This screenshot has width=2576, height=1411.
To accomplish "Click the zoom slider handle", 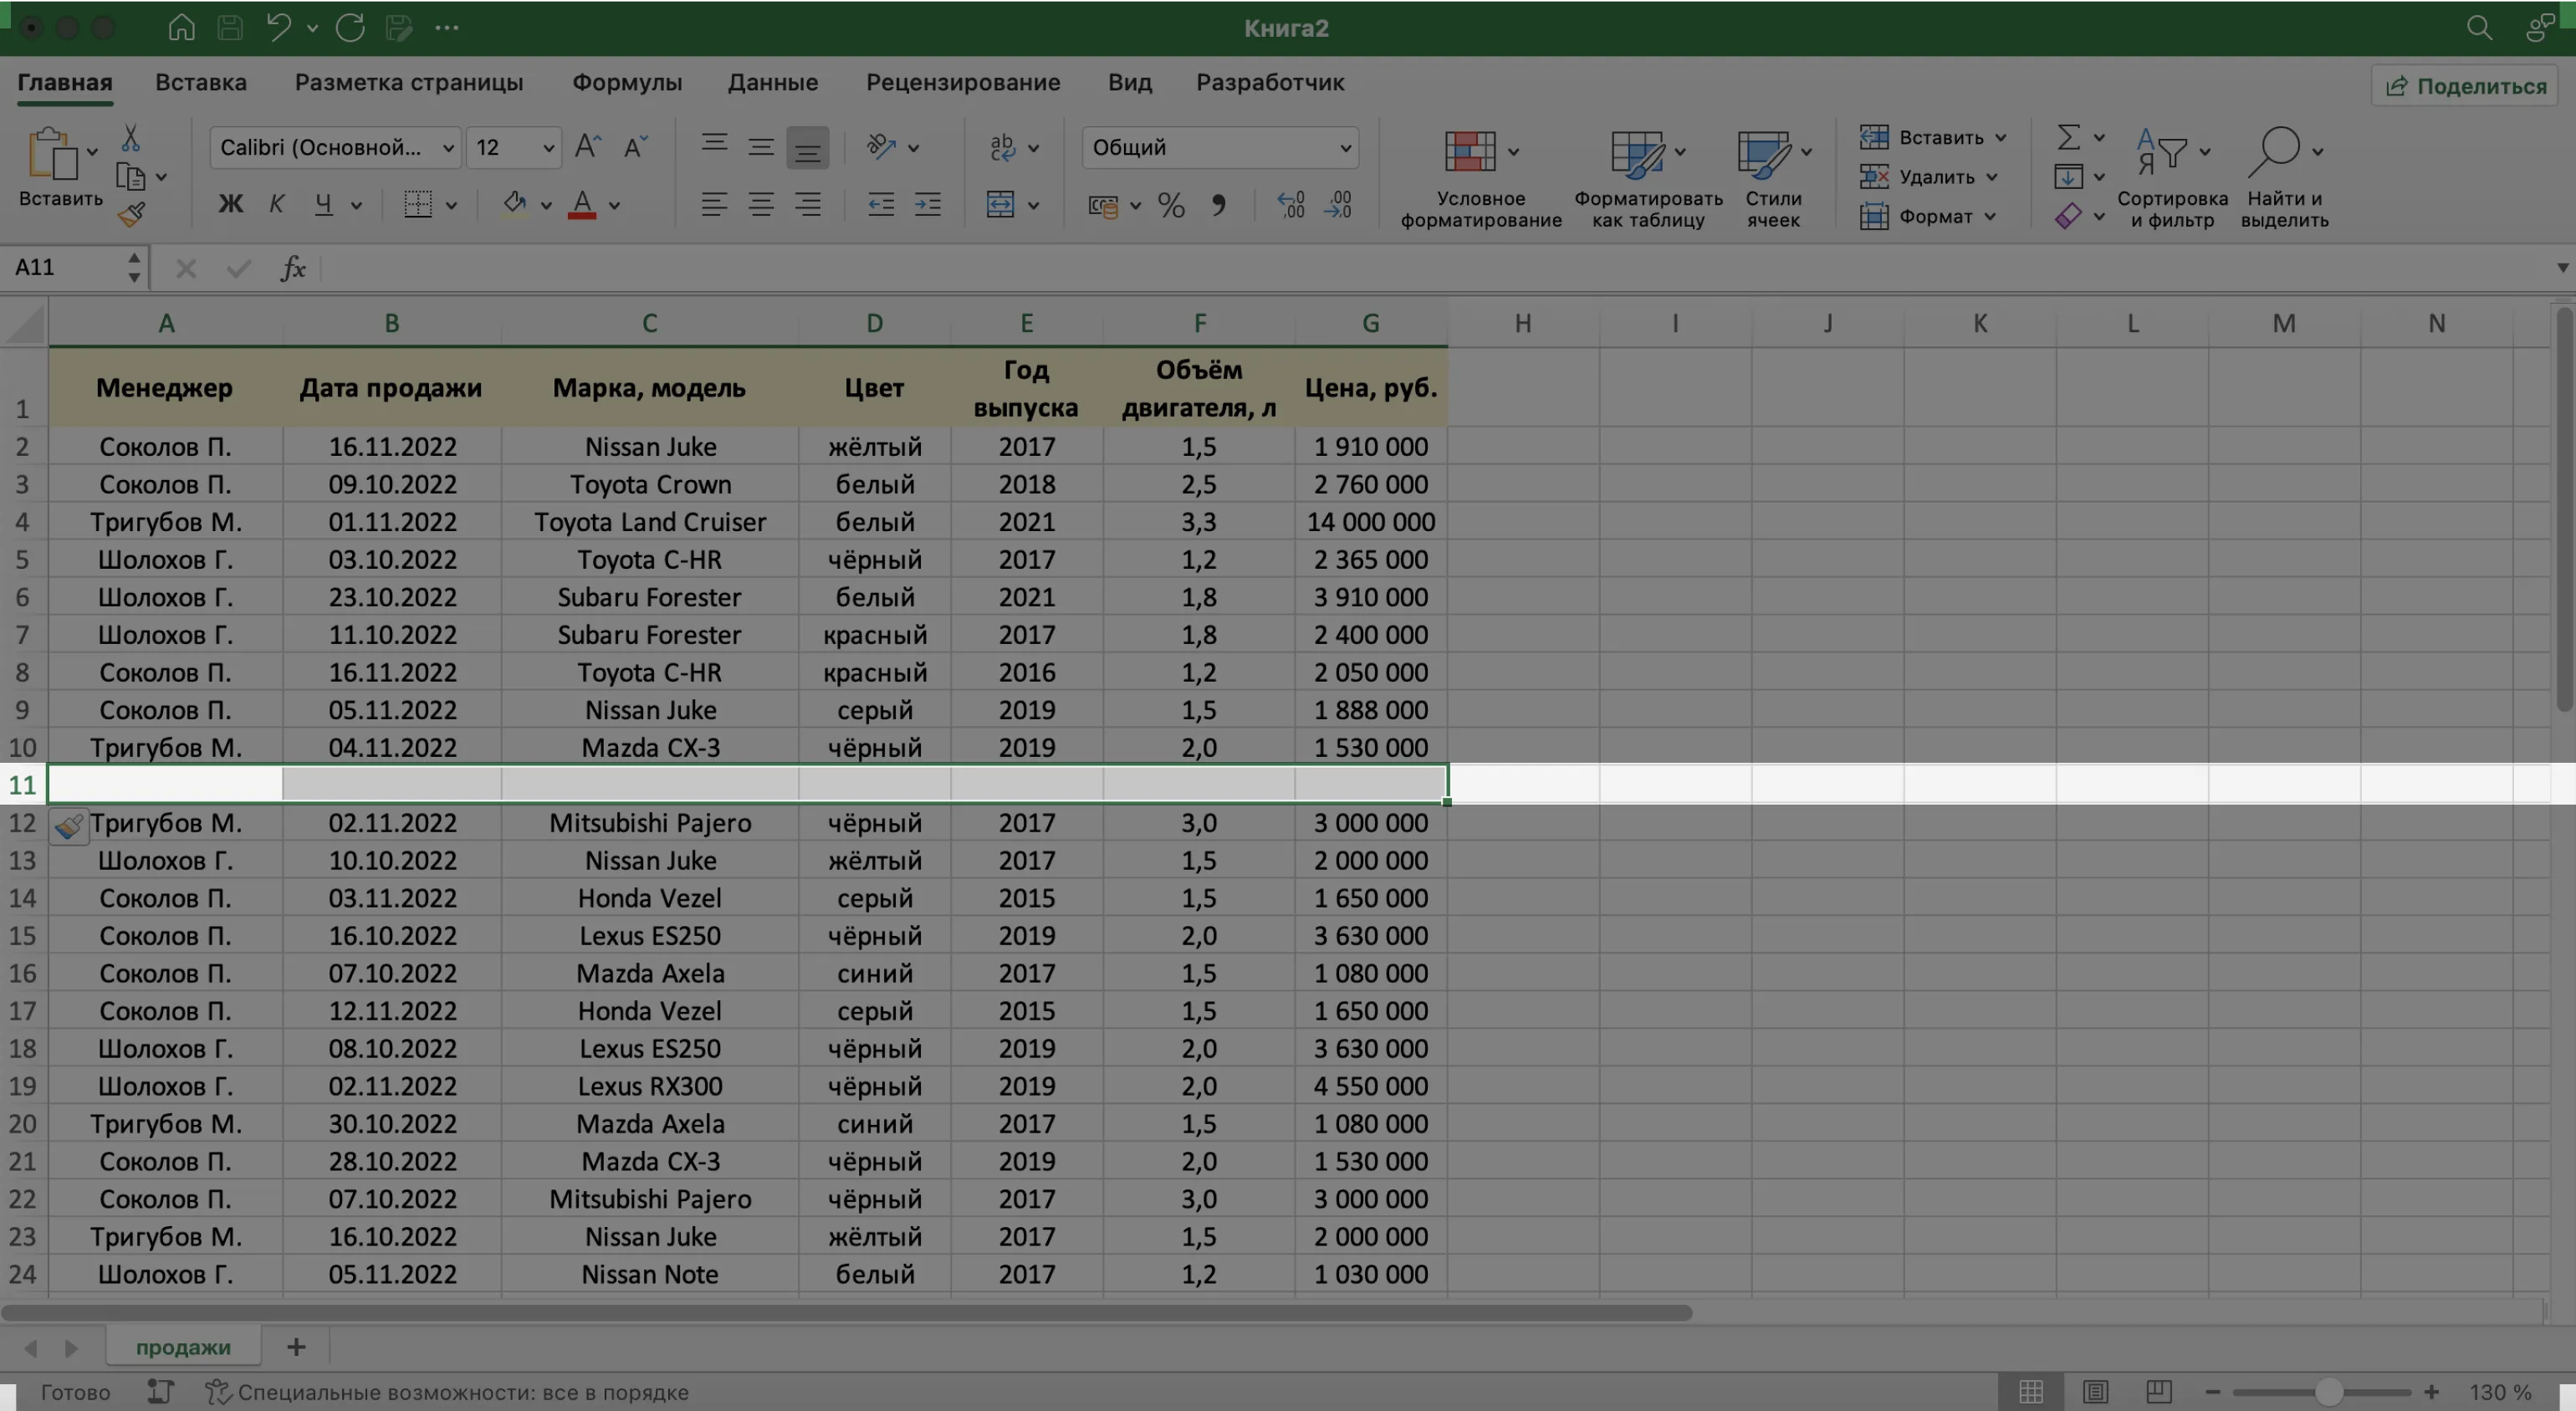I will pyautogui.click(x=2328, y=1391).
